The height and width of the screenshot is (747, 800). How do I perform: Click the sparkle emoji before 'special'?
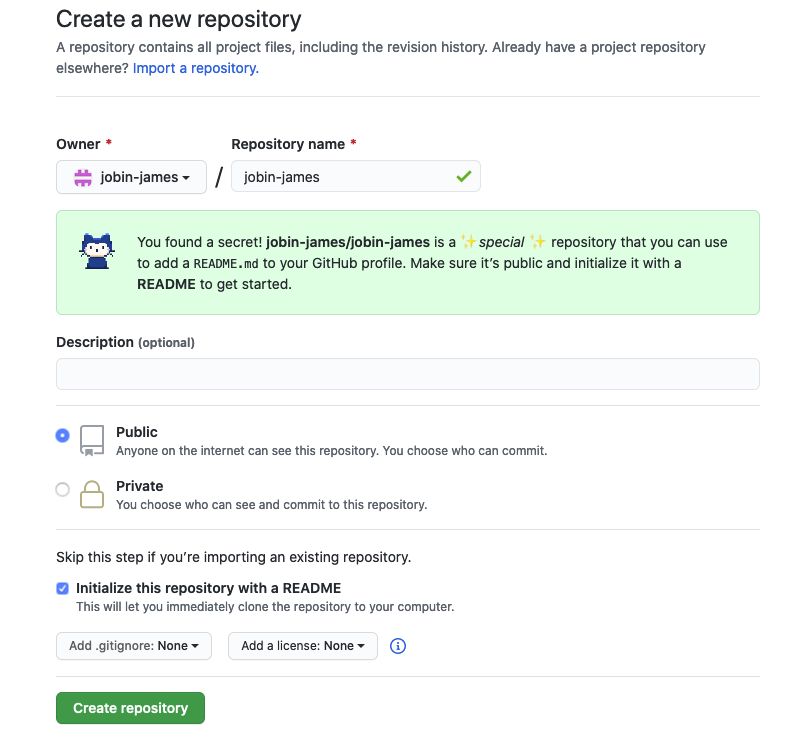[468, 241]
